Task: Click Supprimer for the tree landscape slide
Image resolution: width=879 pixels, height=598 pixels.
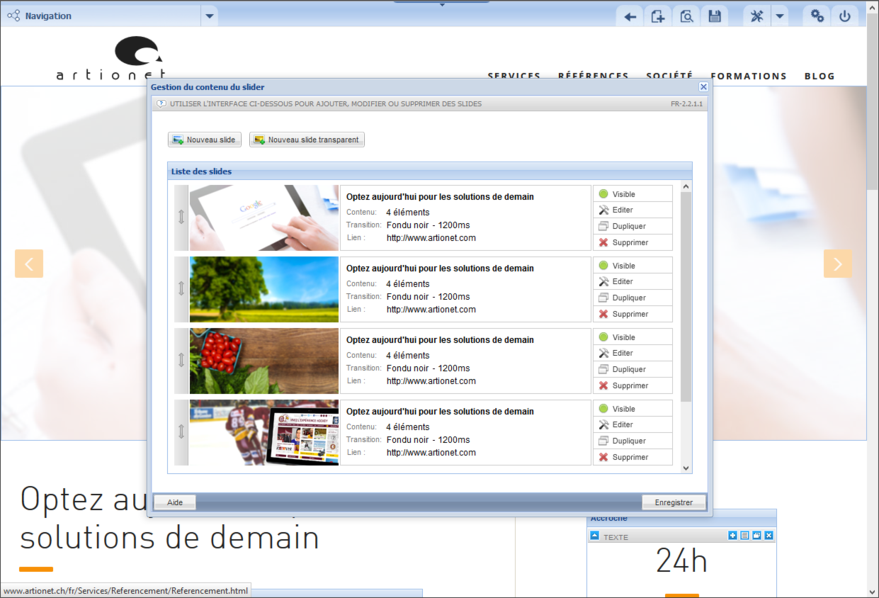Action: tap(633, 314)
